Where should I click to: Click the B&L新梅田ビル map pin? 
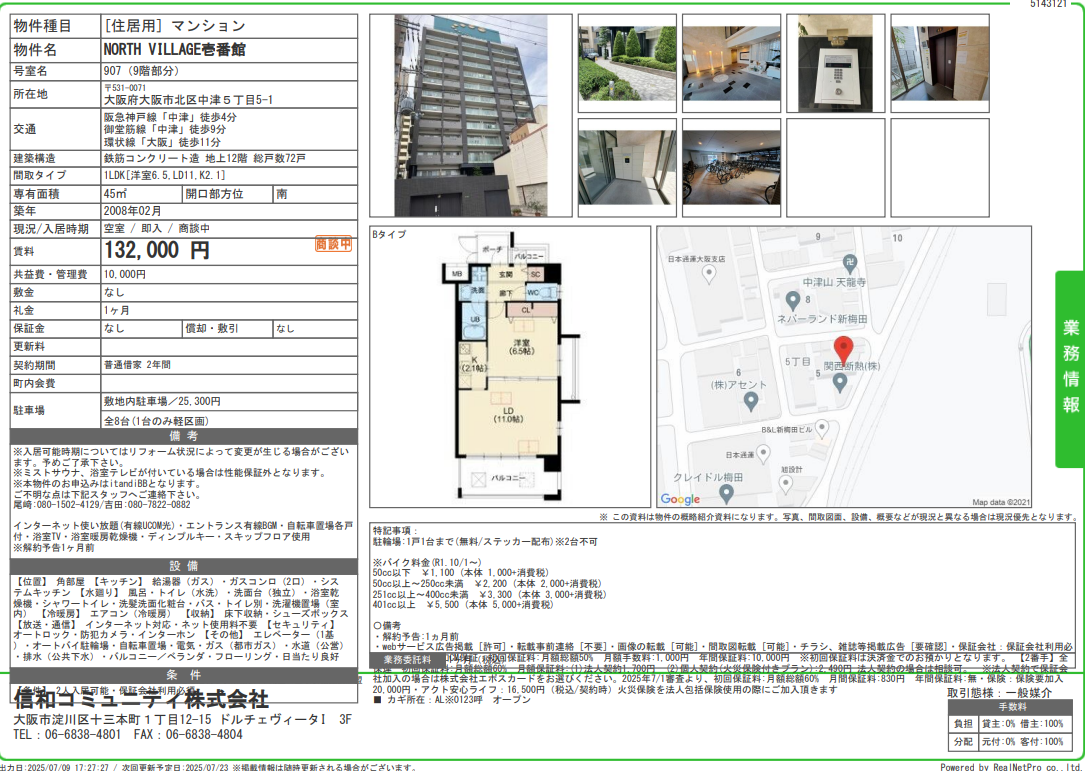tap(822, 426)
